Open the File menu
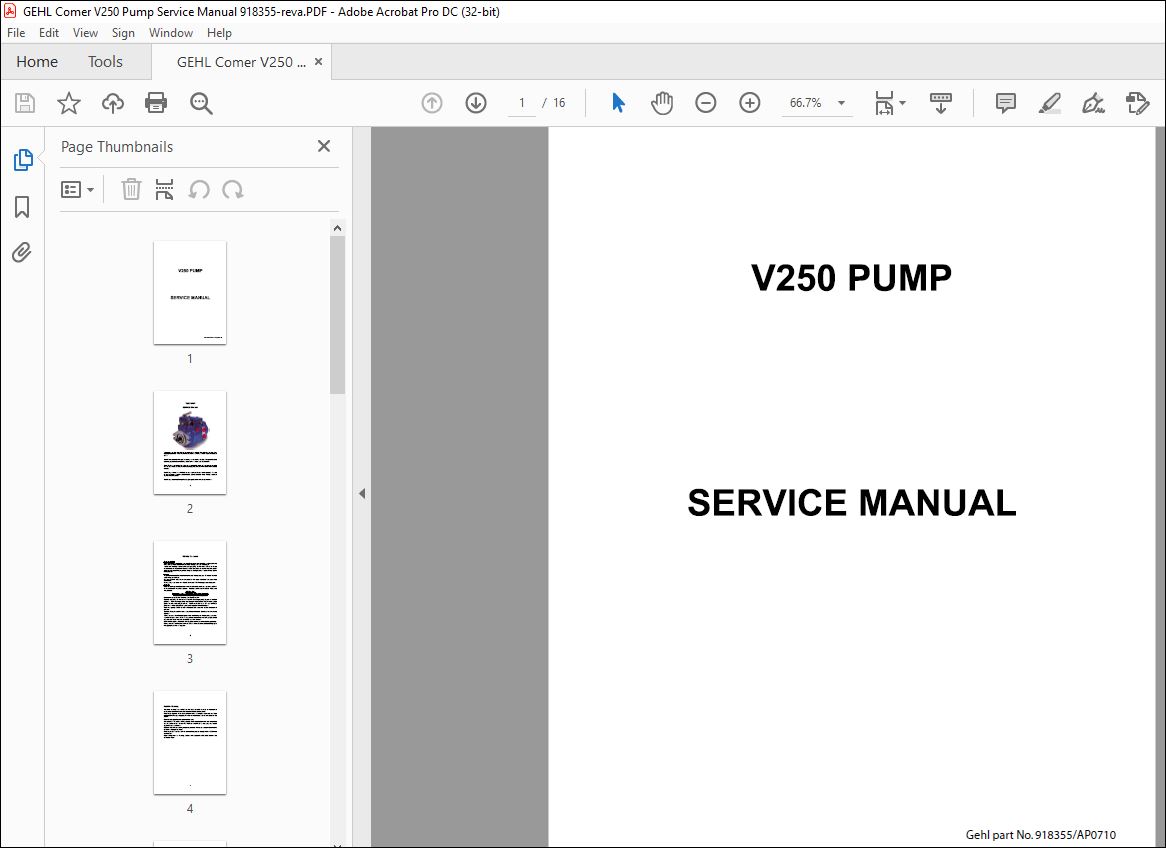1166x848 pixels. (16, 33)
